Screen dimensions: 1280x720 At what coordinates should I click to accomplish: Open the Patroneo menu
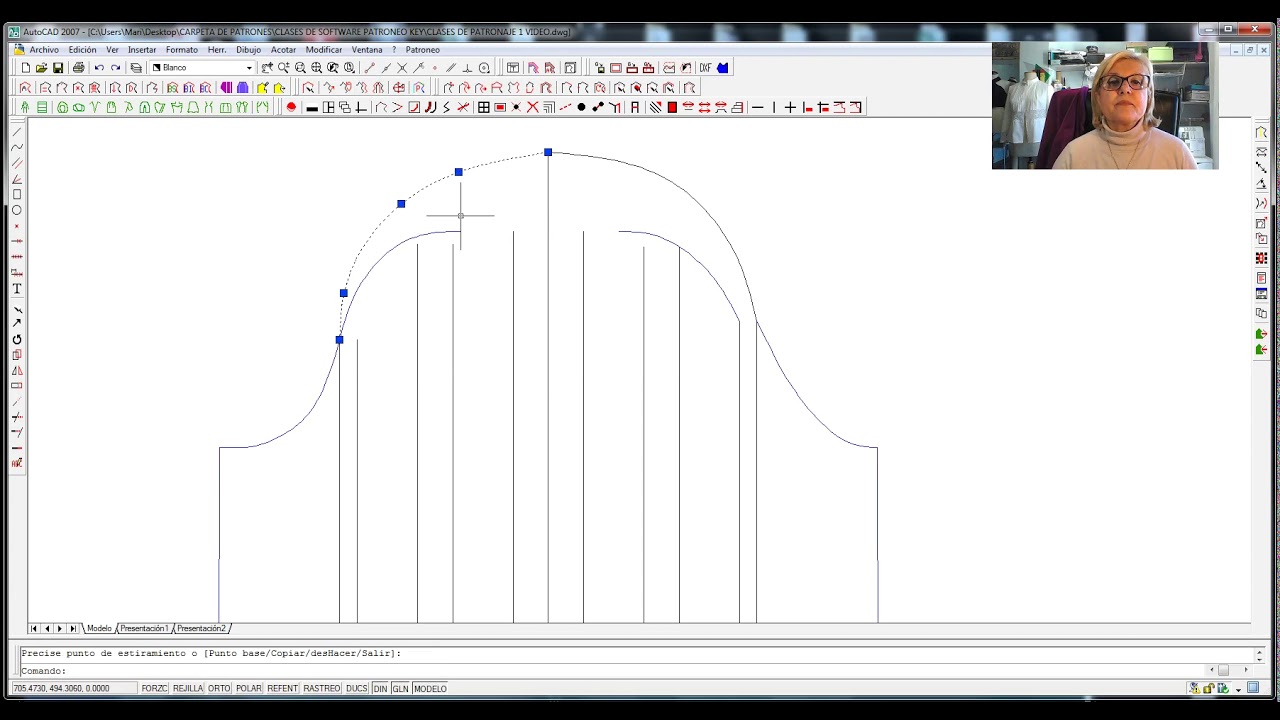[422, 49]
